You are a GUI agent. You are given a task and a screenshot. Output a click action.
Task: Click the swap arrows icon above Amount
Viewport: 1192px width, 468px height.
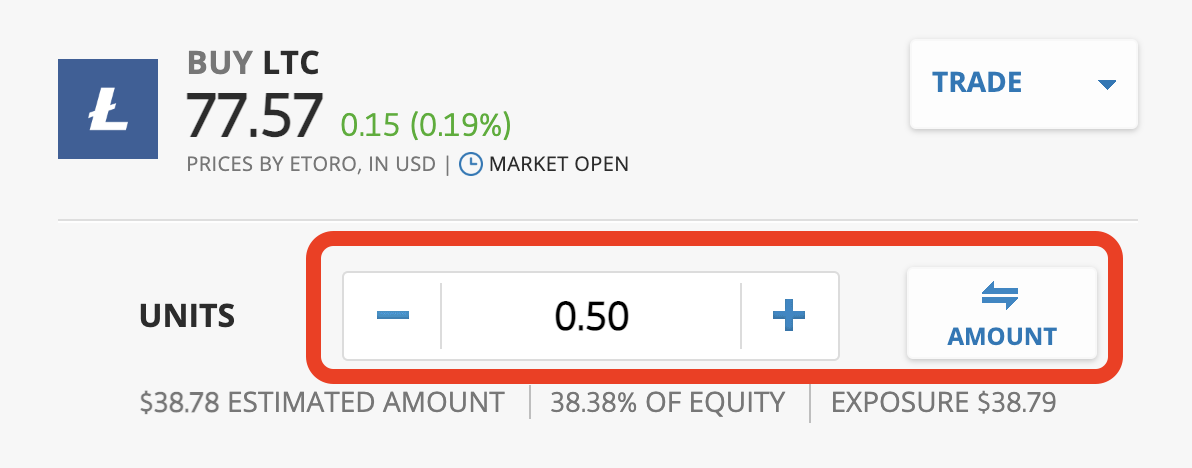coord(1000,296)
